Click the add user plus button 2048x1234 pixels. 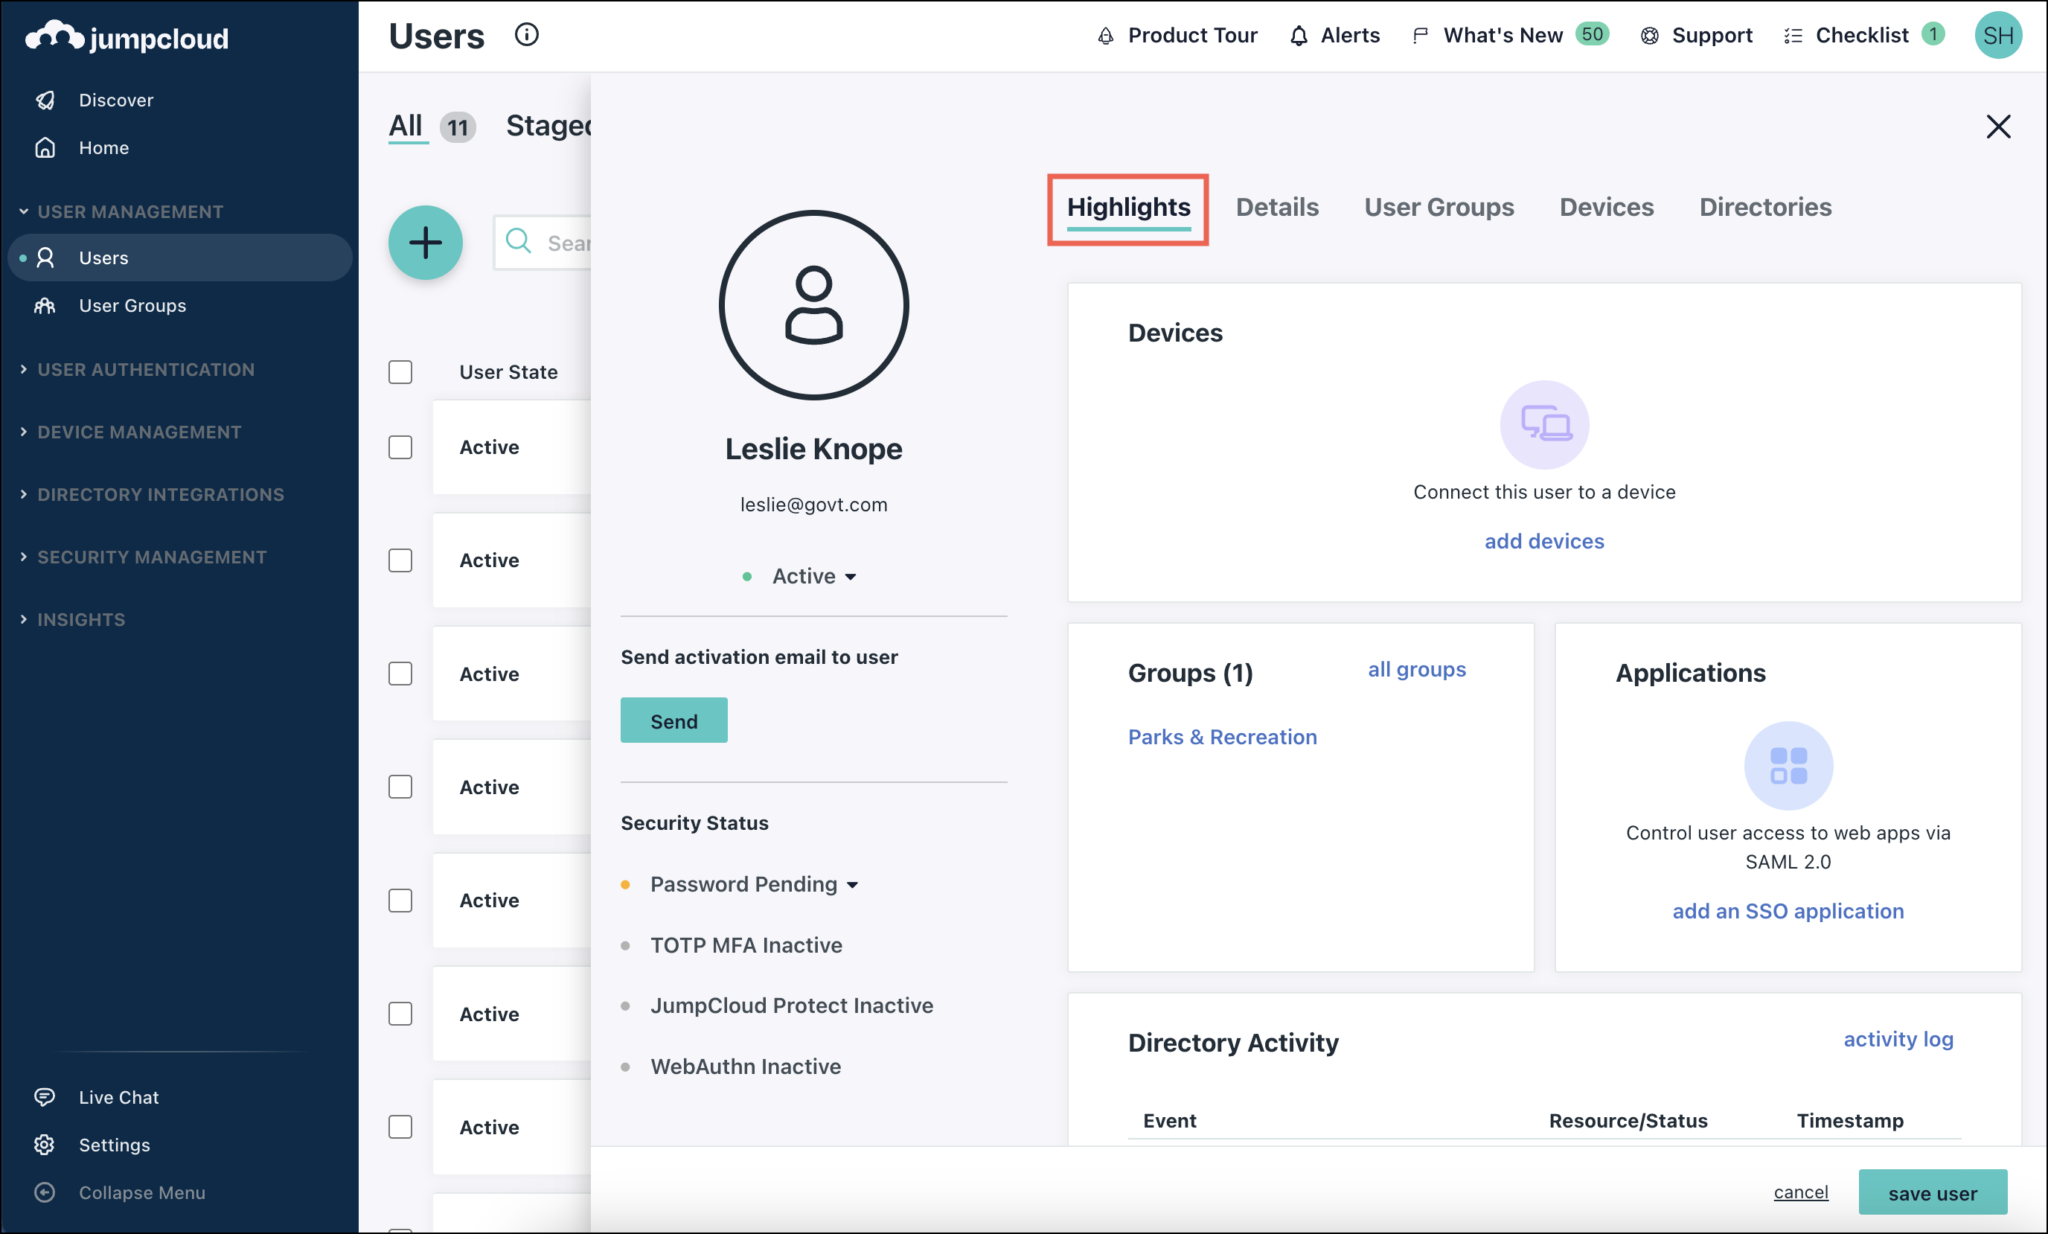point(425,243)
